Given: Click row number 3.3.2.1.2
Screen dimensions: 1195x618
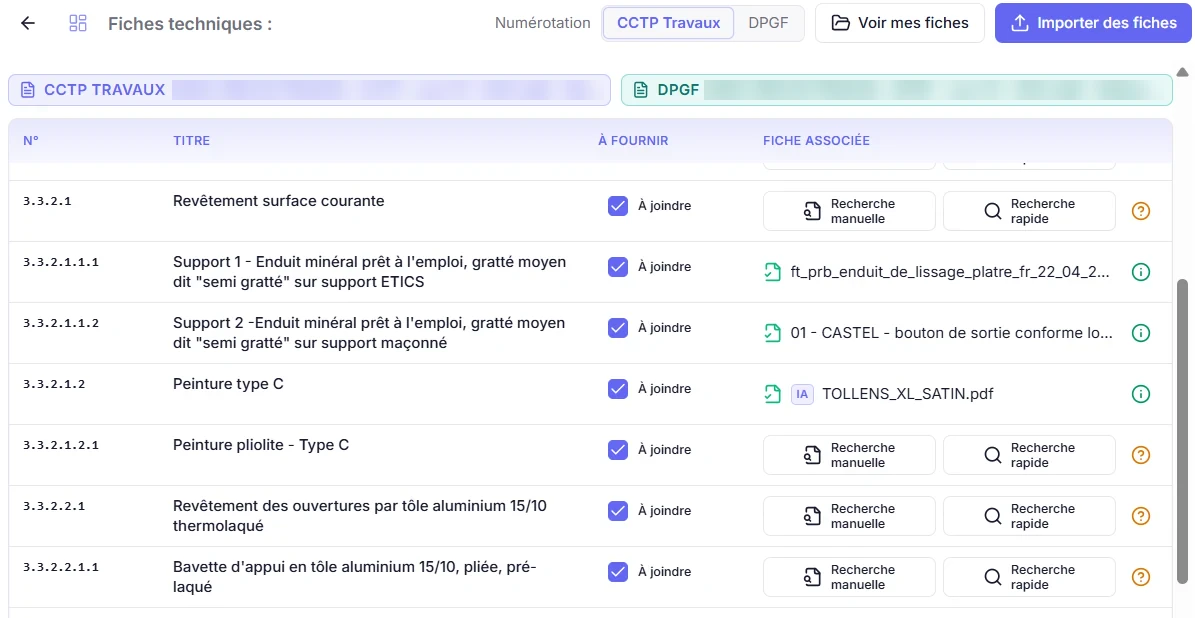Looking at the screenshot, I should (54, 385).
